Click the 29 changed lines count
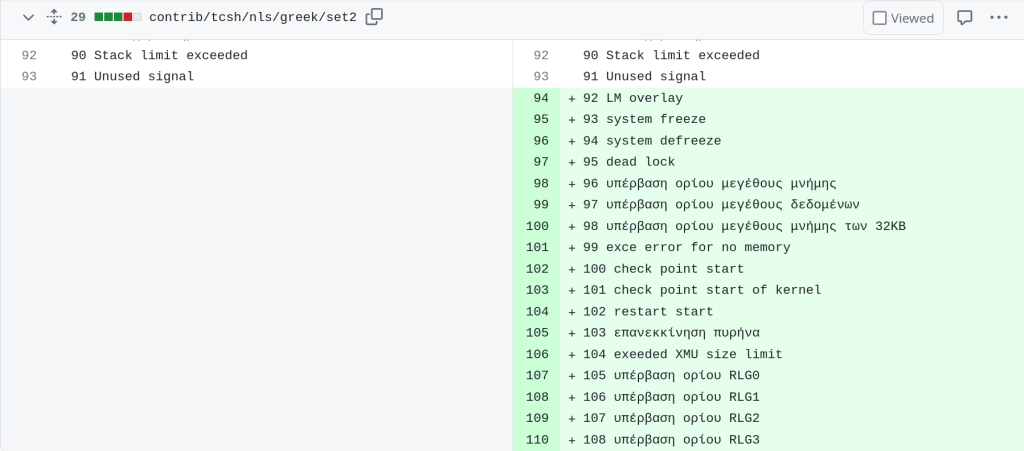Screen dimensions: 1024x451 coord(78,17)
